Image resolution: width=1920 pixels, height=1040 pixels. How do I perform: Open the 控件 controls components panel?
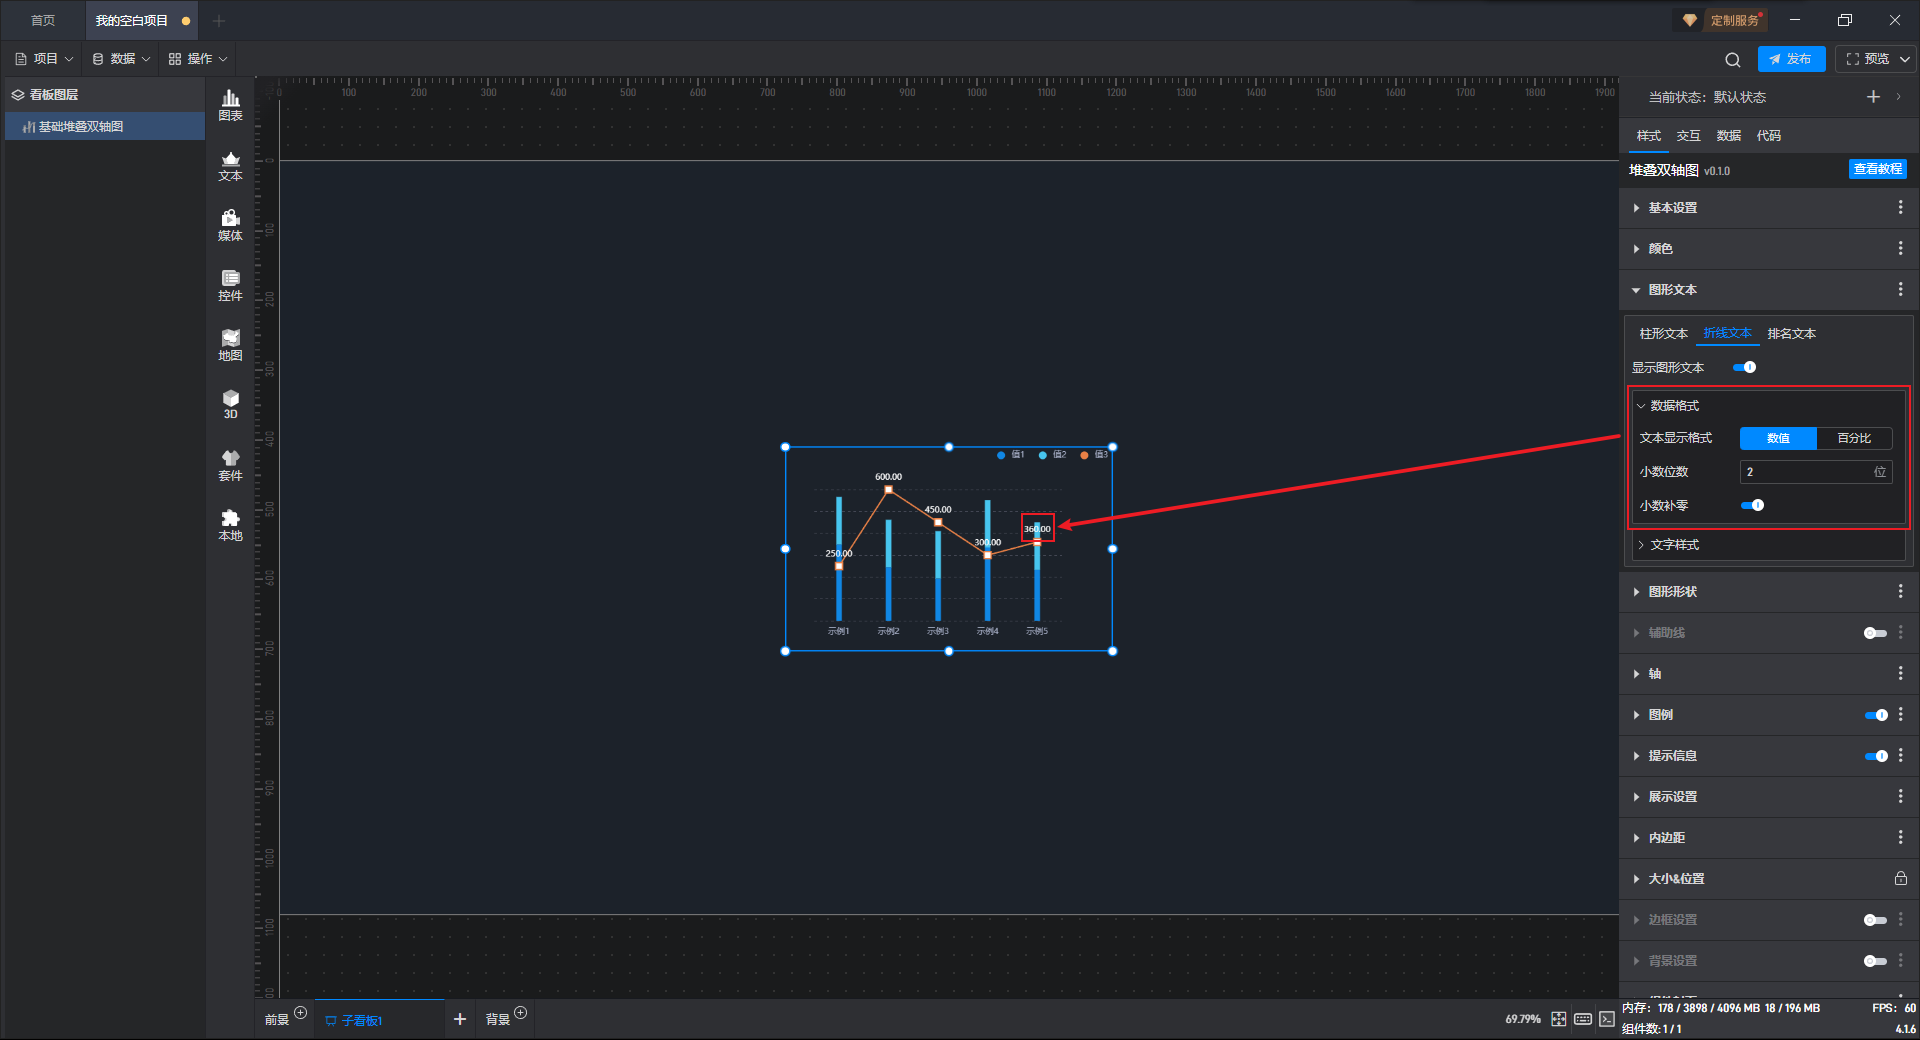(230, 285)
